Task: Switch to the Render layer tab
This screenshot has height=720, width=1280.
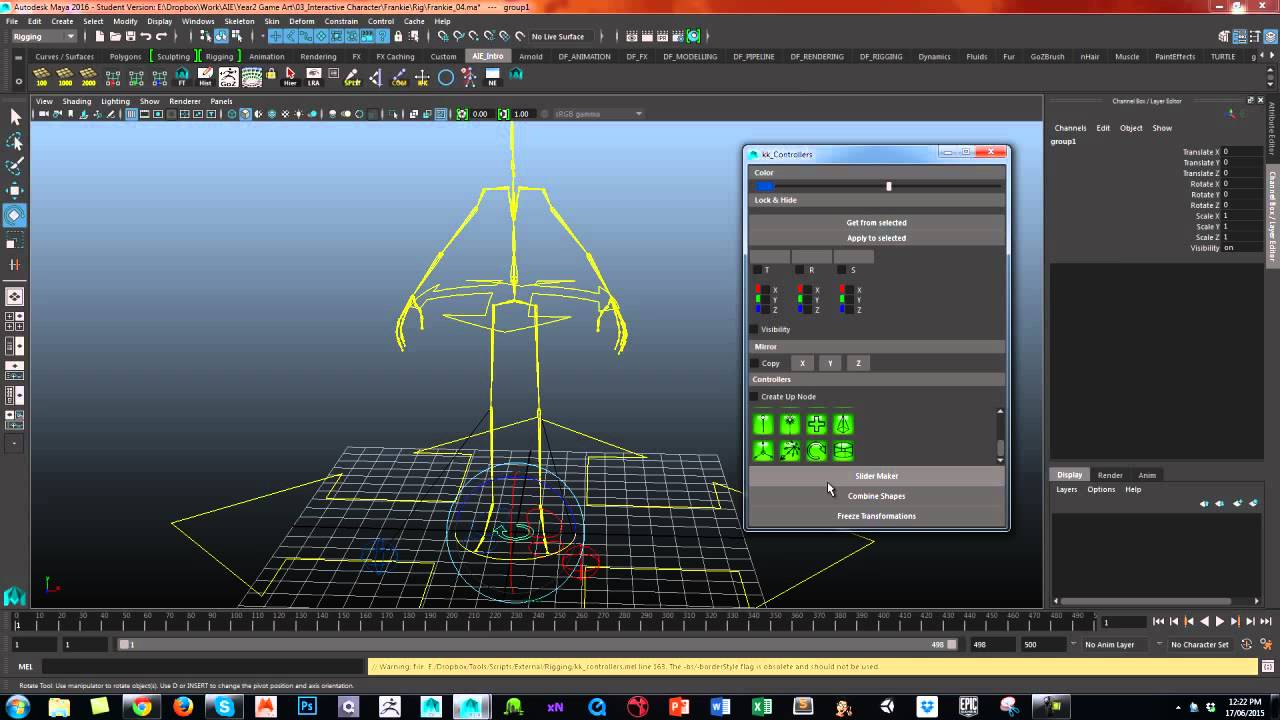Action: pos(1110,475)
